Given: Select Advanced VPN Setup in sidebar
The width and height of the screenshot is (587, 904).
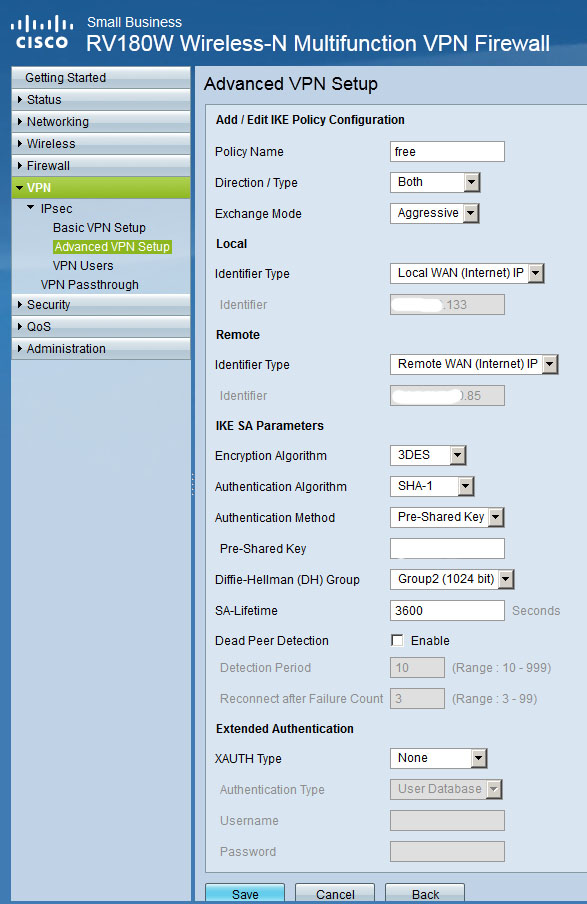Looking at the screenshot, I should pyautogui.click(x=112, y=247).
